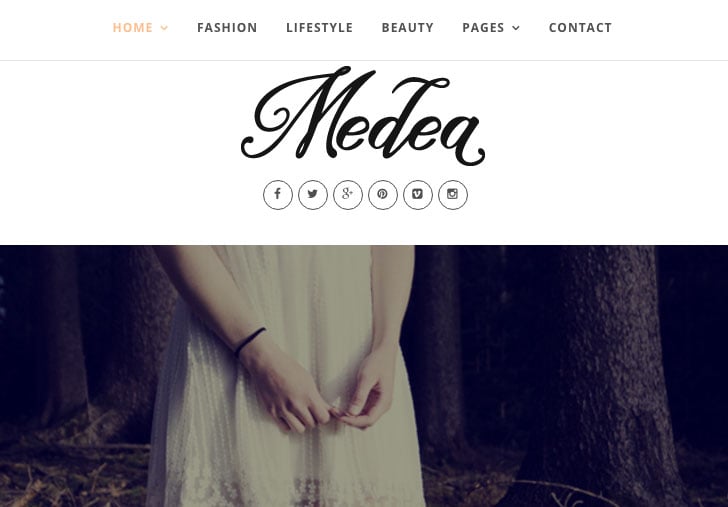Click the Medea script logo
Image resolution: width=728 pixels, height=507 pixels.
[x=363, y=116]
